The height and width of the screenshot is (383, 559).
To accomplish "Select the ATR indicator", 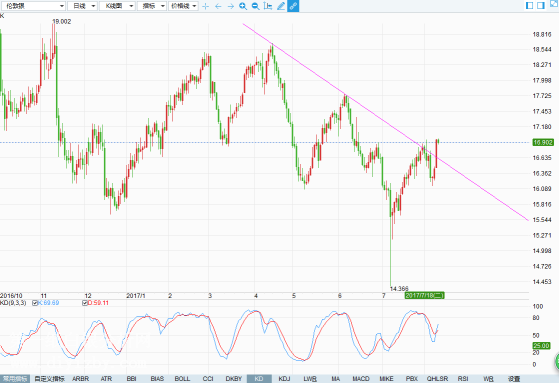I will [106, 379].
